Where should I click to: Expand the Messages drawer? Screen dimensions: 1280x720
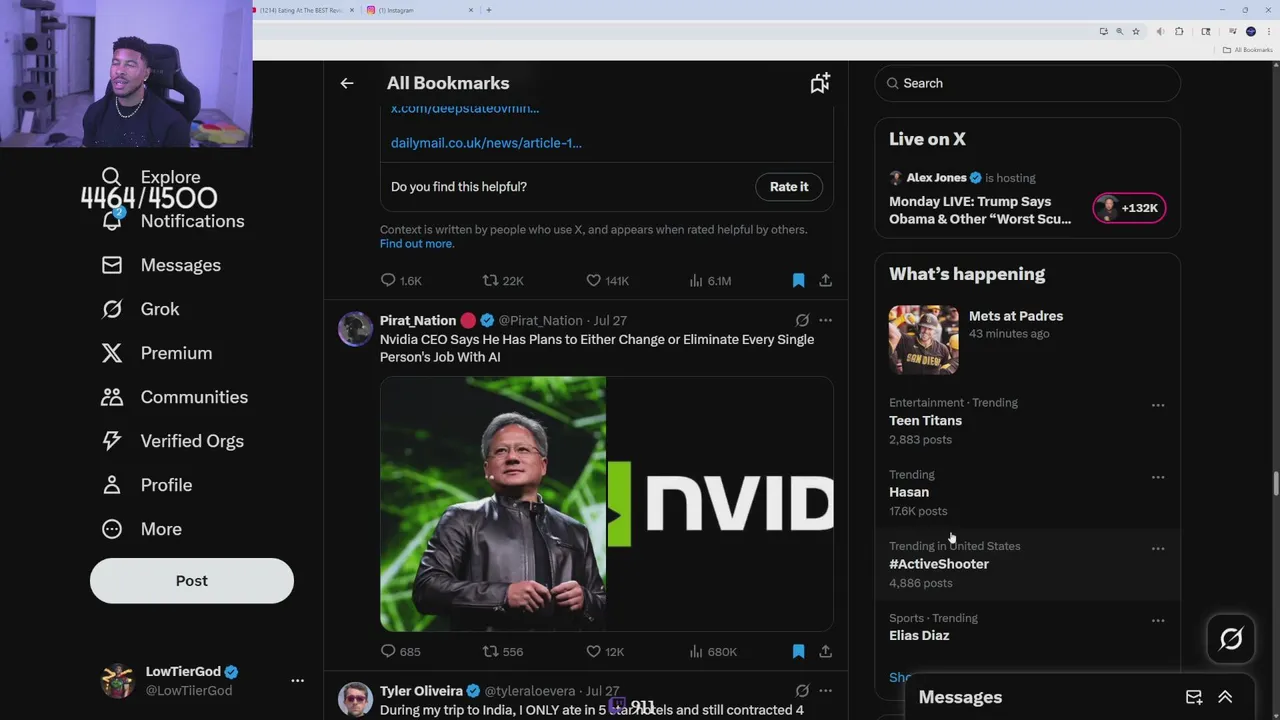[x=1225, y=697]
